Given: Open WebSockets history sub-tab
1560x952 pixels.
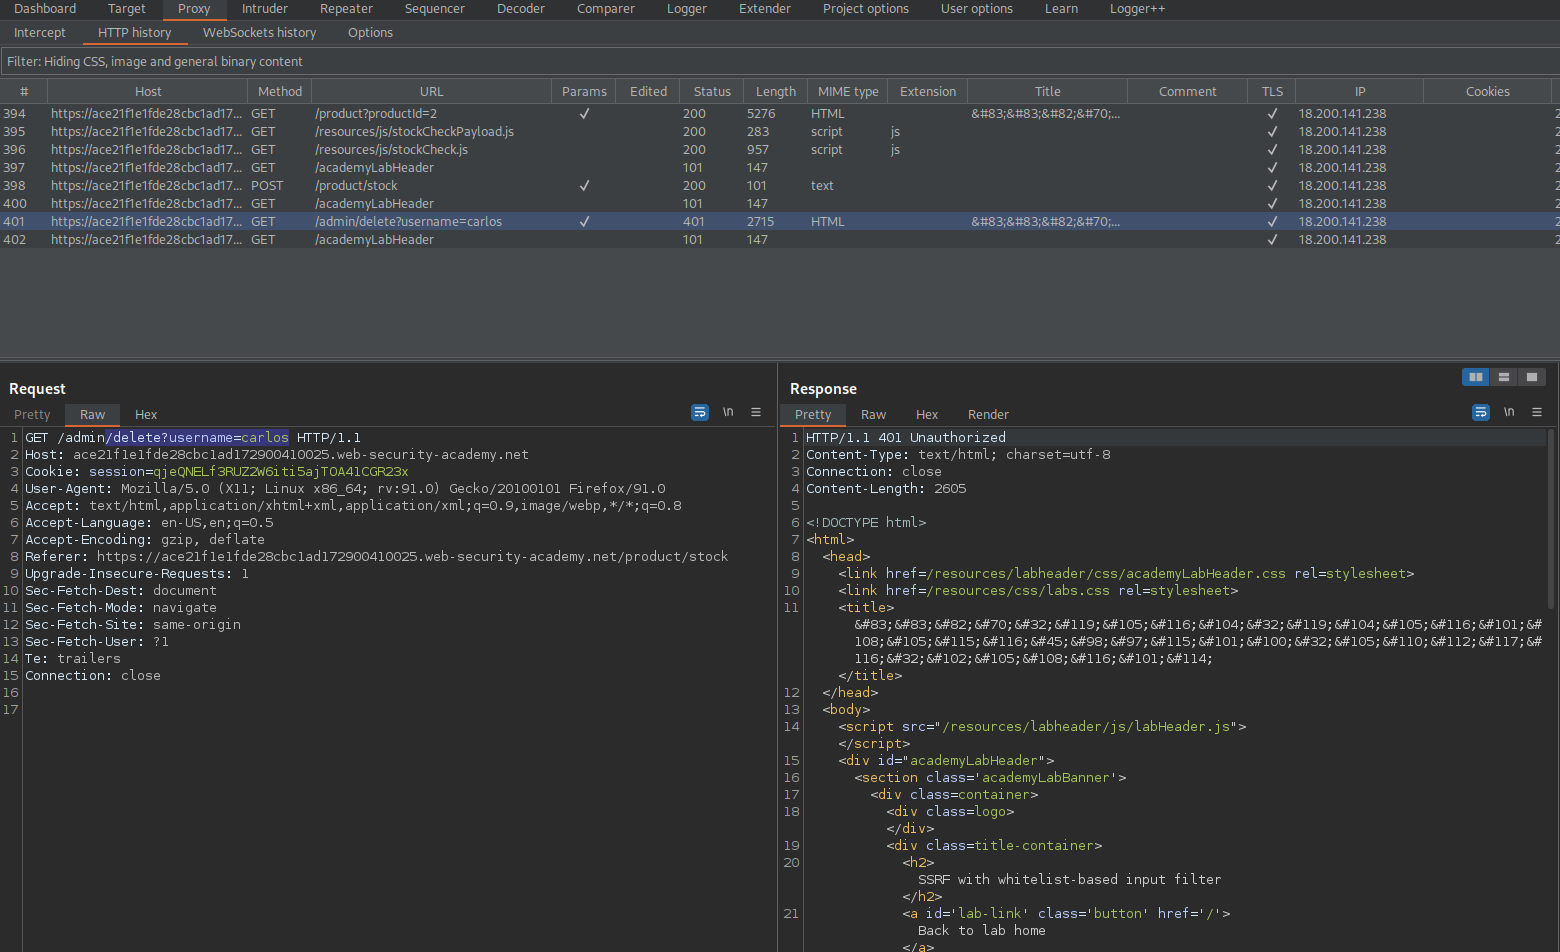Looking at the screenshot, I should 260,33.
